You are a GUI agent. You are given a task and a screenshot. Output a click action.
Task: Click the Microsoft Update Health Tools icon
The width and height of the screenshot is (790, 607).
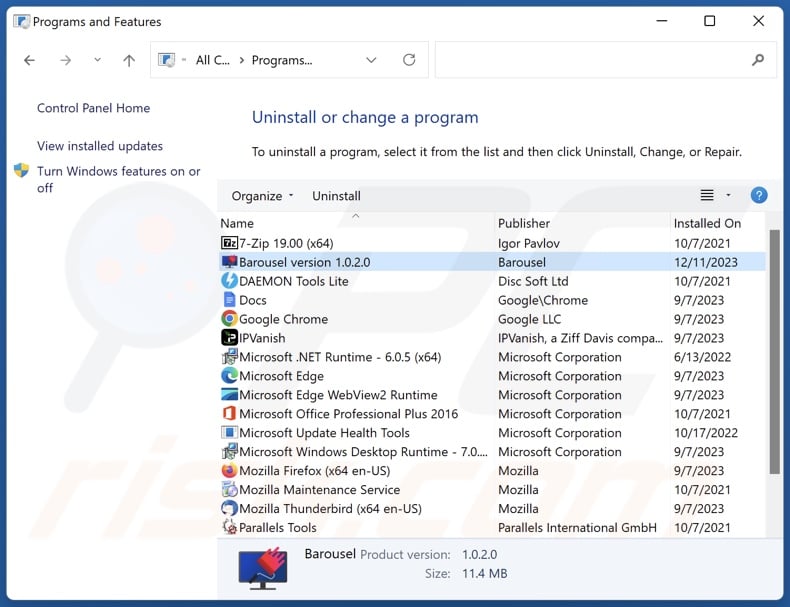(229, 433)
